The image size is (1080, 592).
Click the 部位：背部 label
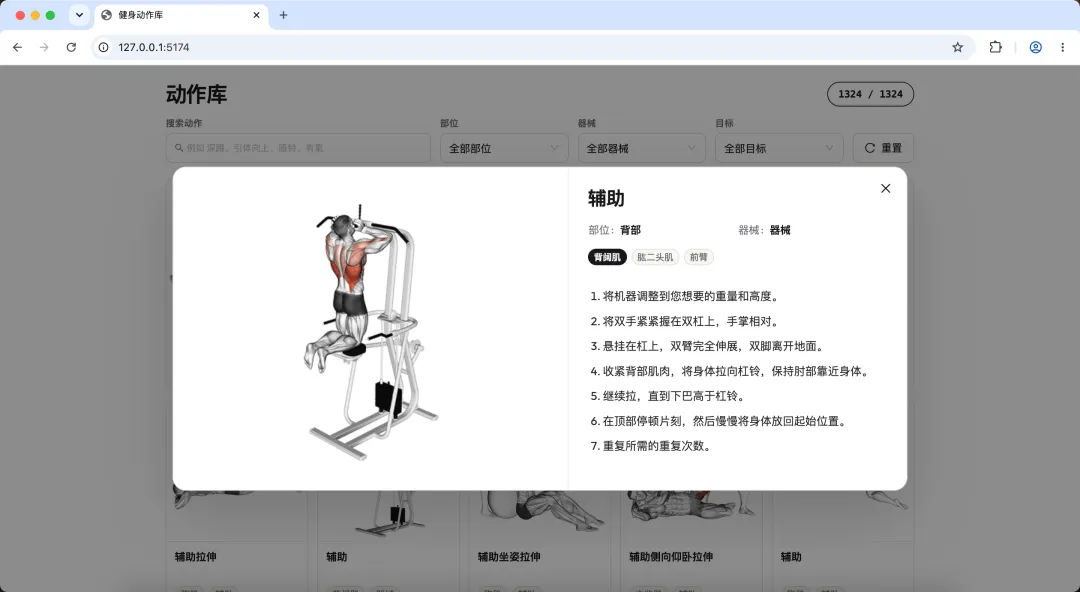coord(614,230)
